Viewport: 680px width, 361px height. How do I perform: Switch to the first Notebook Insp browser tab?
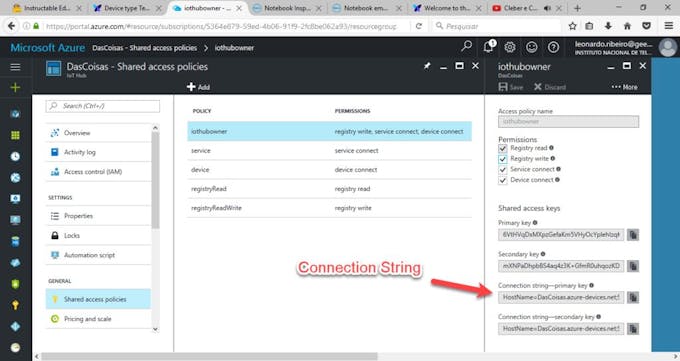(287, 8)
